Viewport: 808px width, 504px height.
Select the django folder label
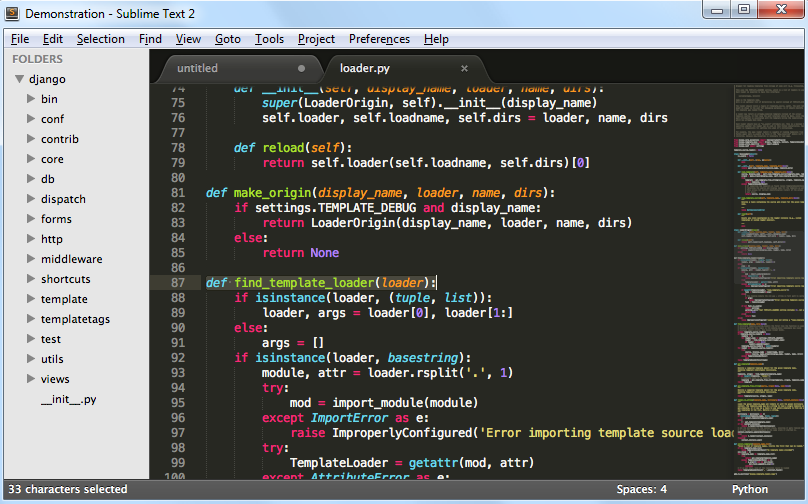click(x=47, y=79)
